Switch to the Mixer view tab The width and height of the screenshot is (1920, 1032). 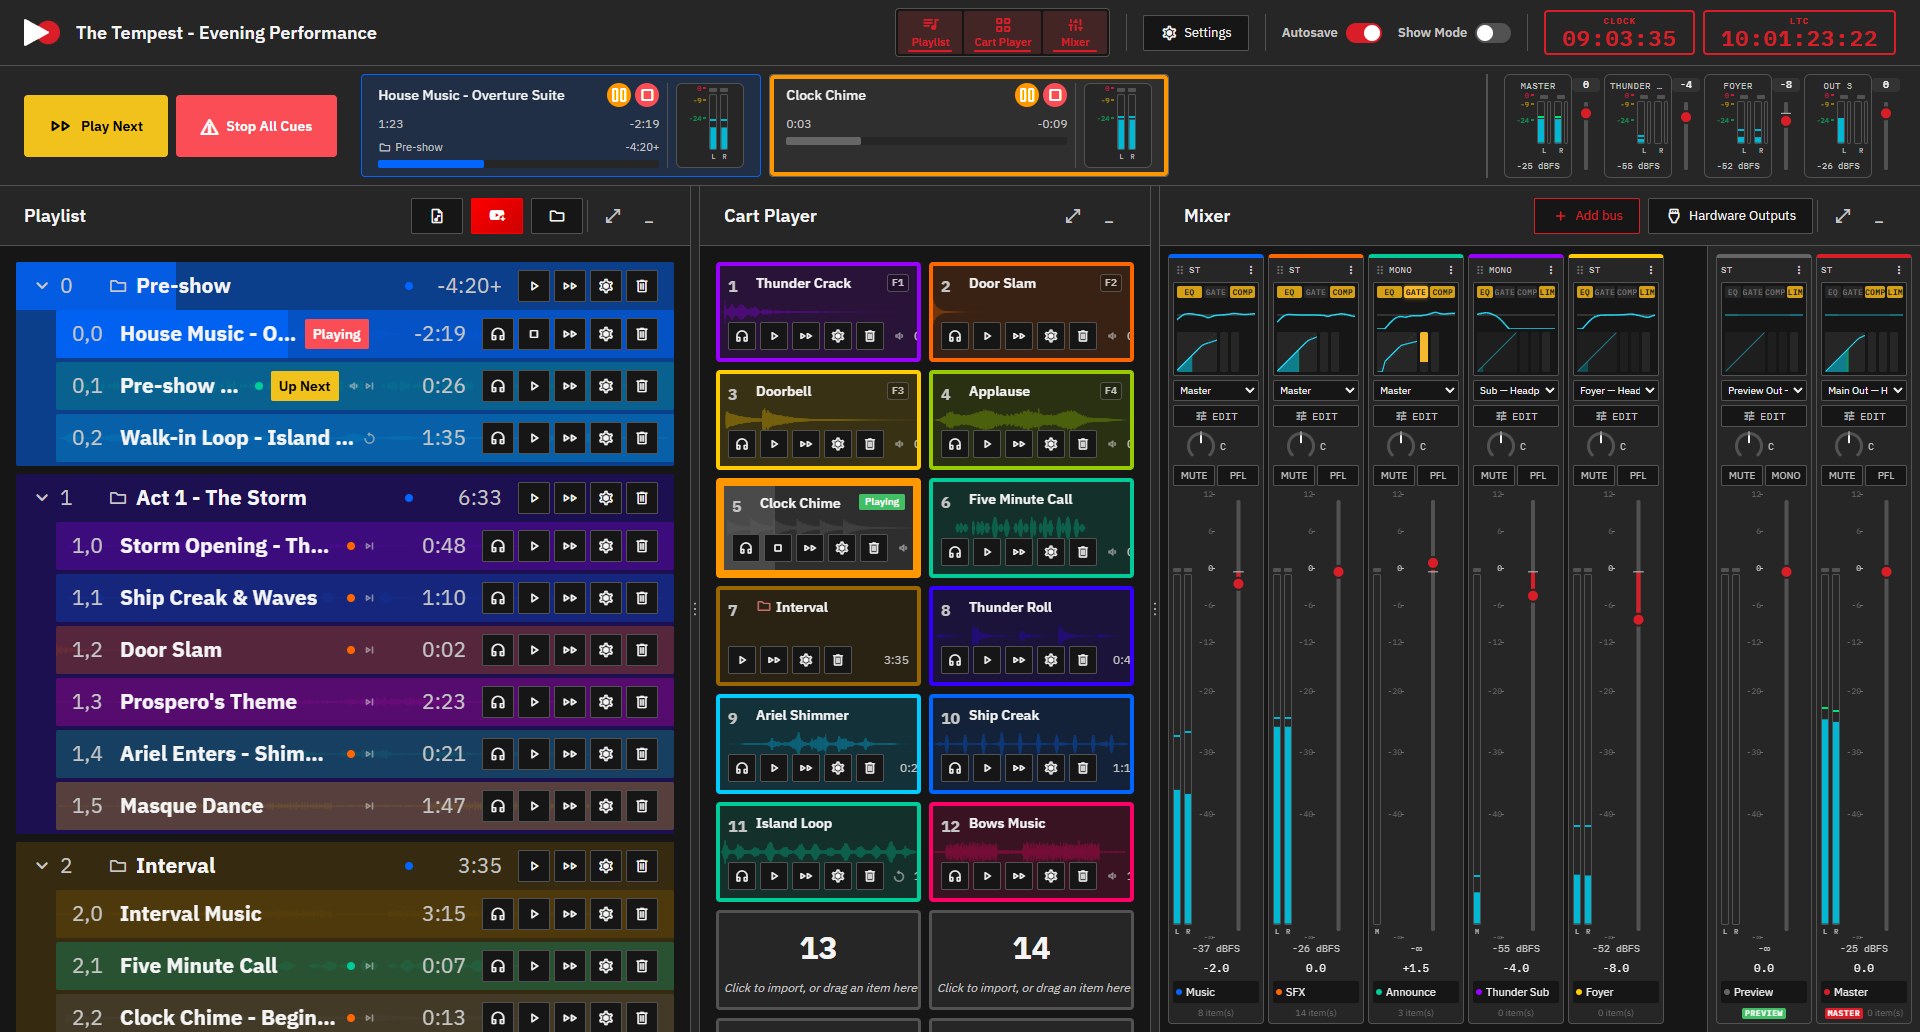tap(1075, 32)
